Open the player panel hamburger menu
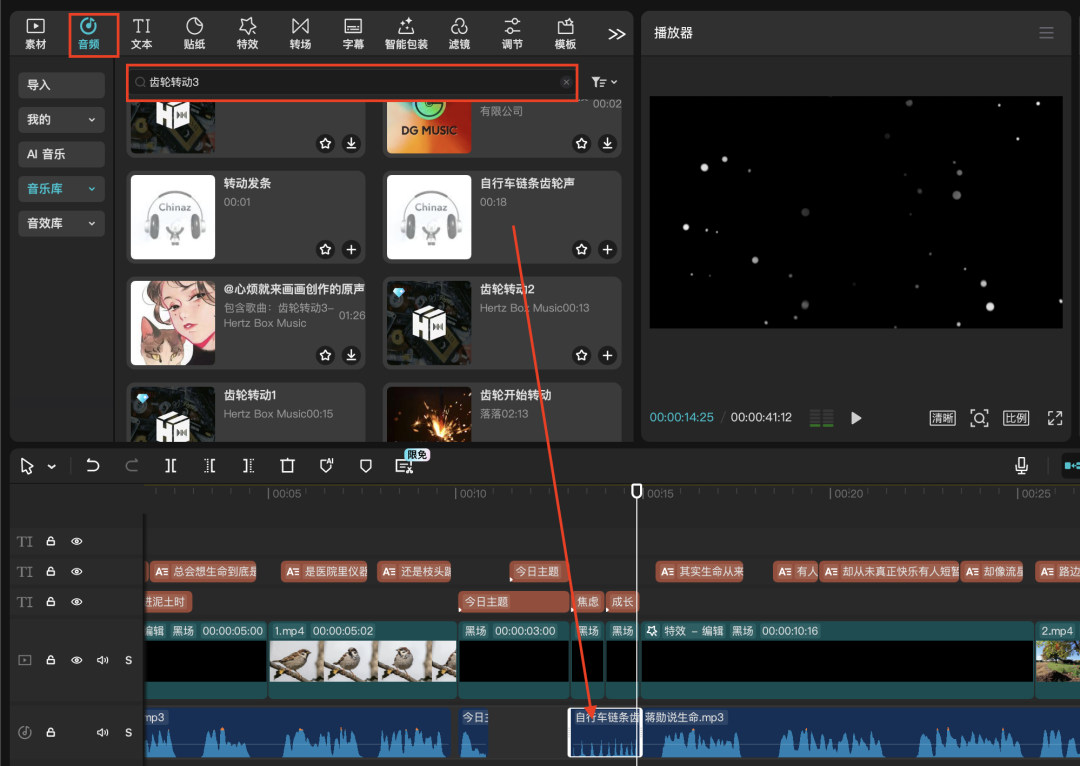The image size is (1080, 766). (x=1046, y=33)
